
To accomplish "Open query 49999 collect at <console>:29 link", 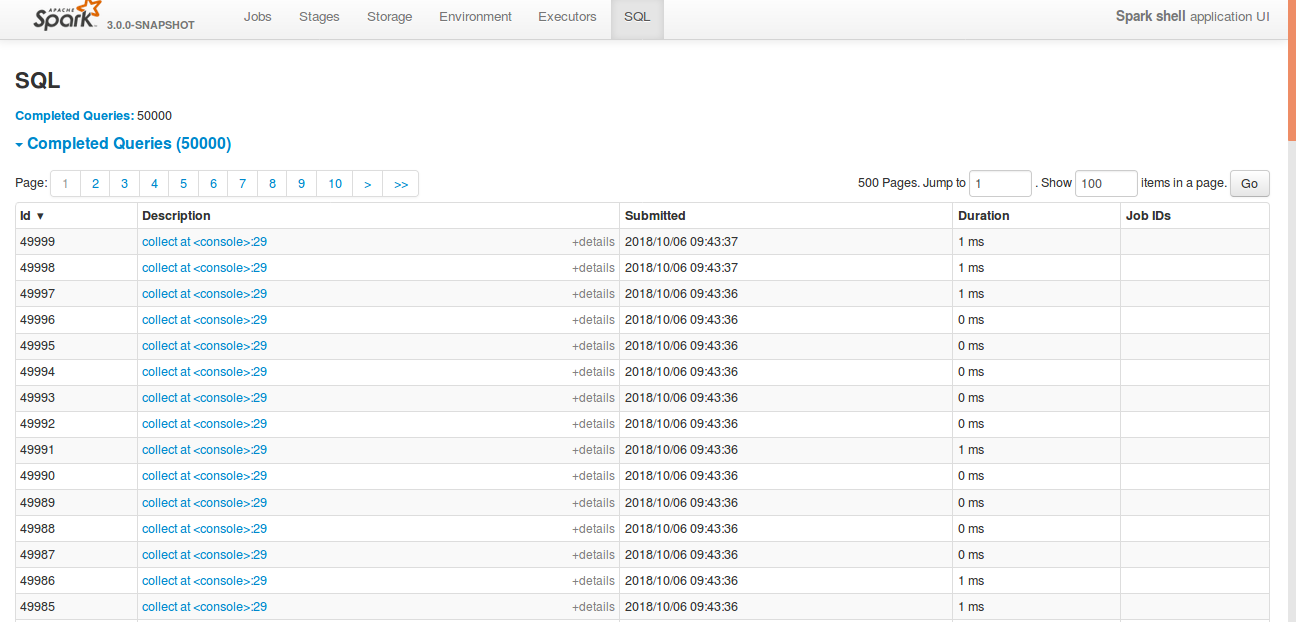I will pyautogui.click(x=204, y=242).
